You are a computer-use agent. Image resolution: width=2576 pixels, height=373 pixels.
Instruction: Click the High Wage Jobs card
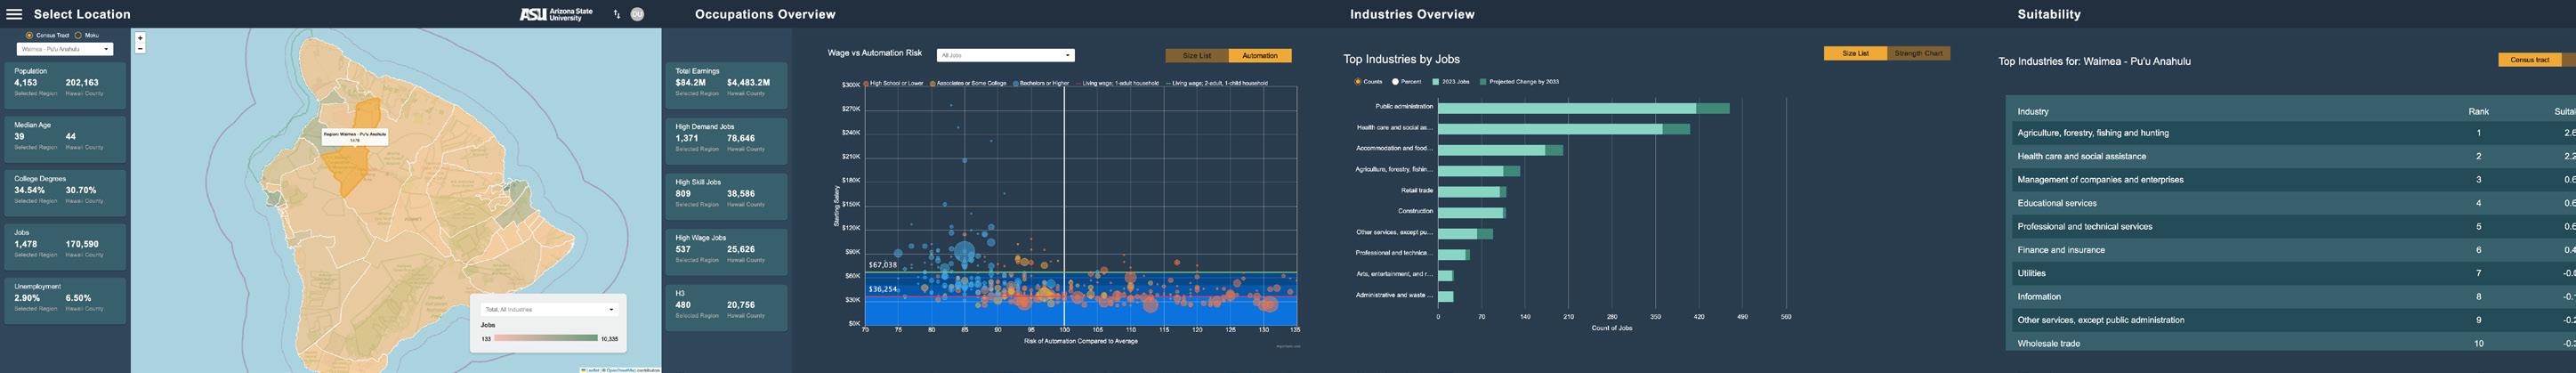pyautogui.click(x=726, y=252)
